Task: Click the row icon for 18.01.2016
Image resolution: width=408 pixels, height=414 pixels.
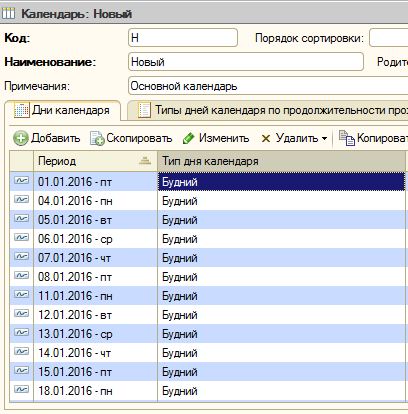Action: click(22, 390)
